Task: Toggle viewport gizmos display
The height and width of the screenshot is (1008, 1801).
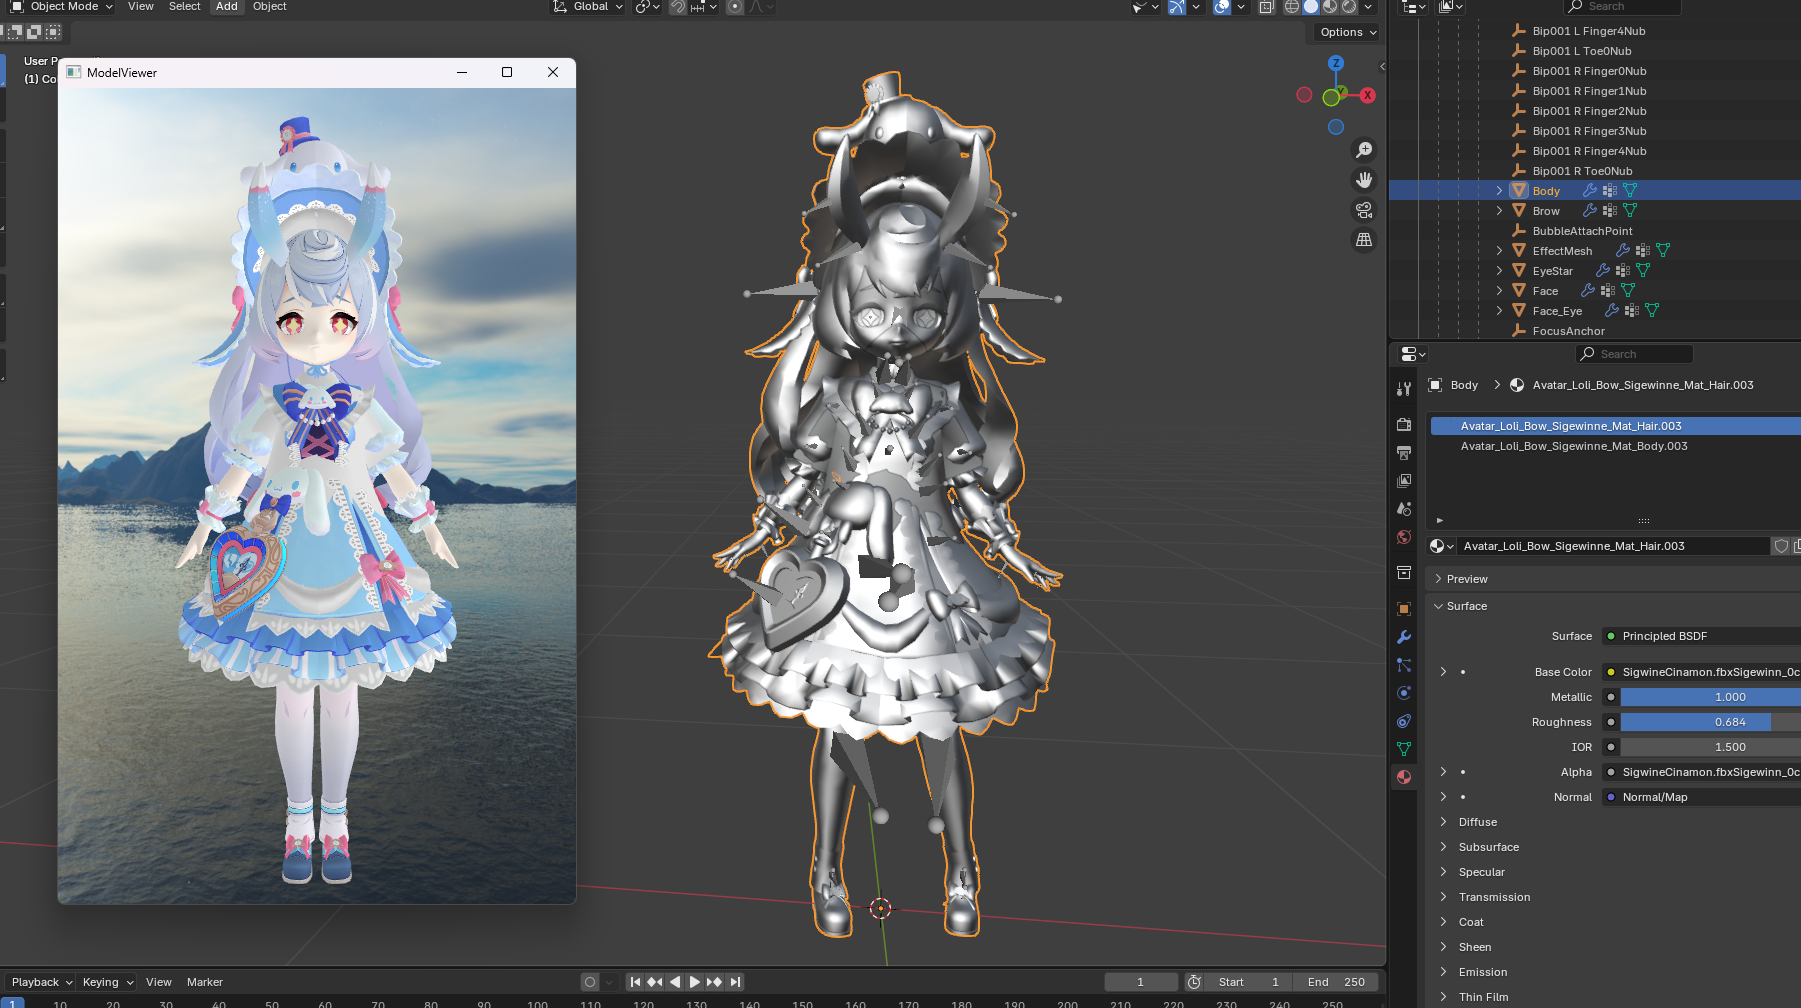Action: [x=1177, y=7]
